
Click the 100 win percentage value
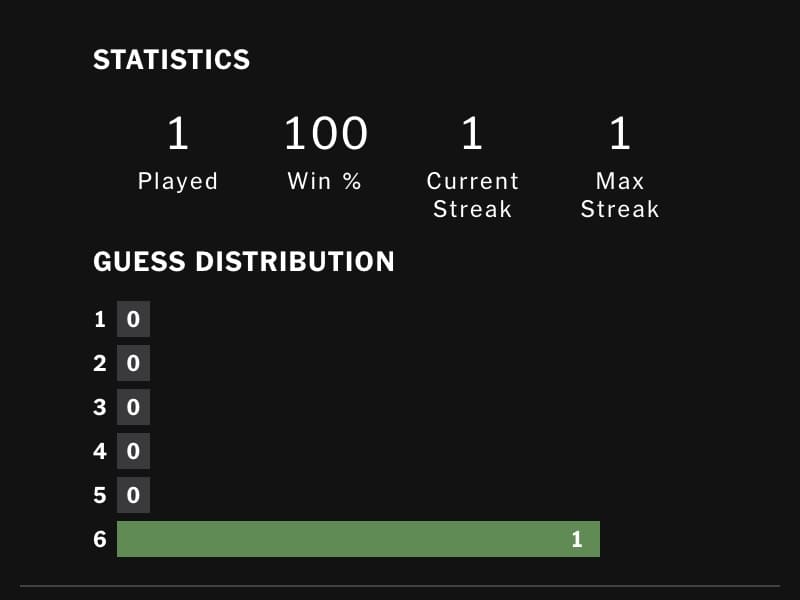pos(326,133)
